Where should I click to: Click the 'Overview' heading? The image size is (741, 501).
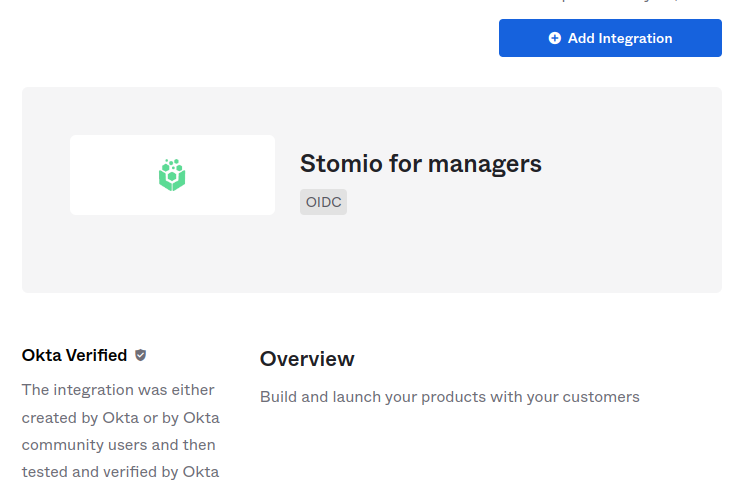(307, 359)
